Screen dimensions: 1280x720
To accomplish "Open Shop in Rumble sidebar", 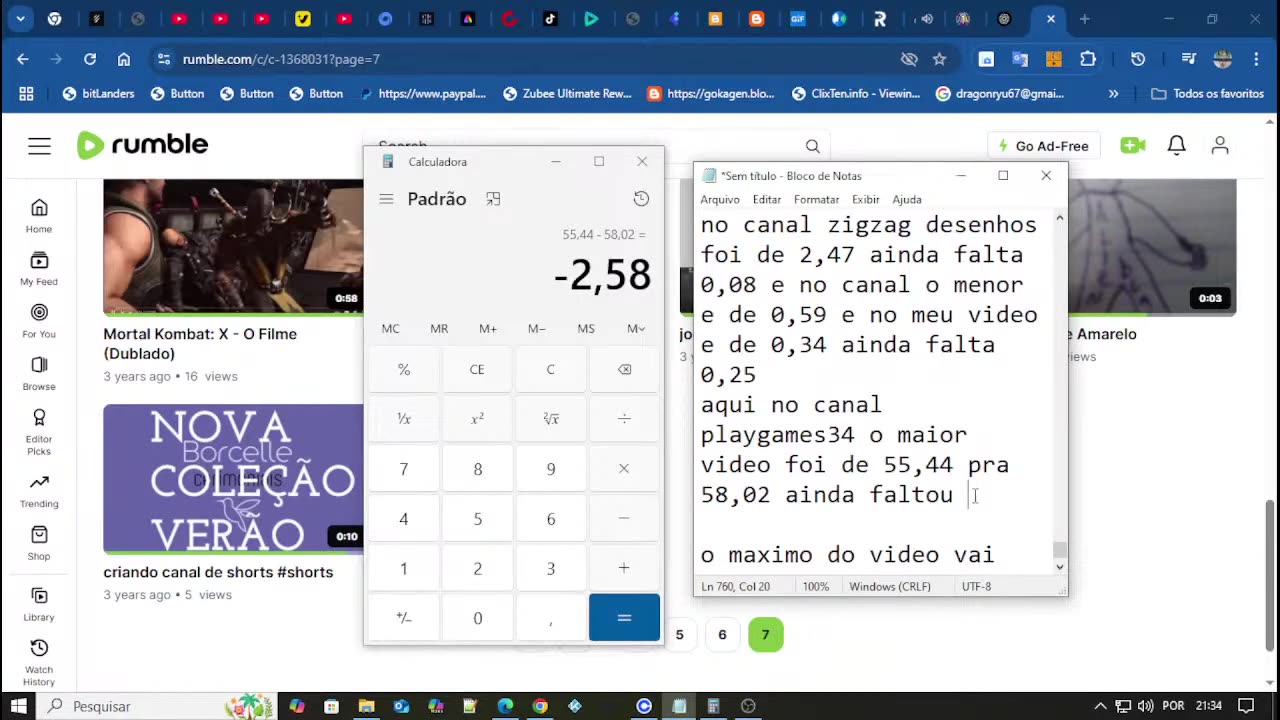I will point(39,544).
